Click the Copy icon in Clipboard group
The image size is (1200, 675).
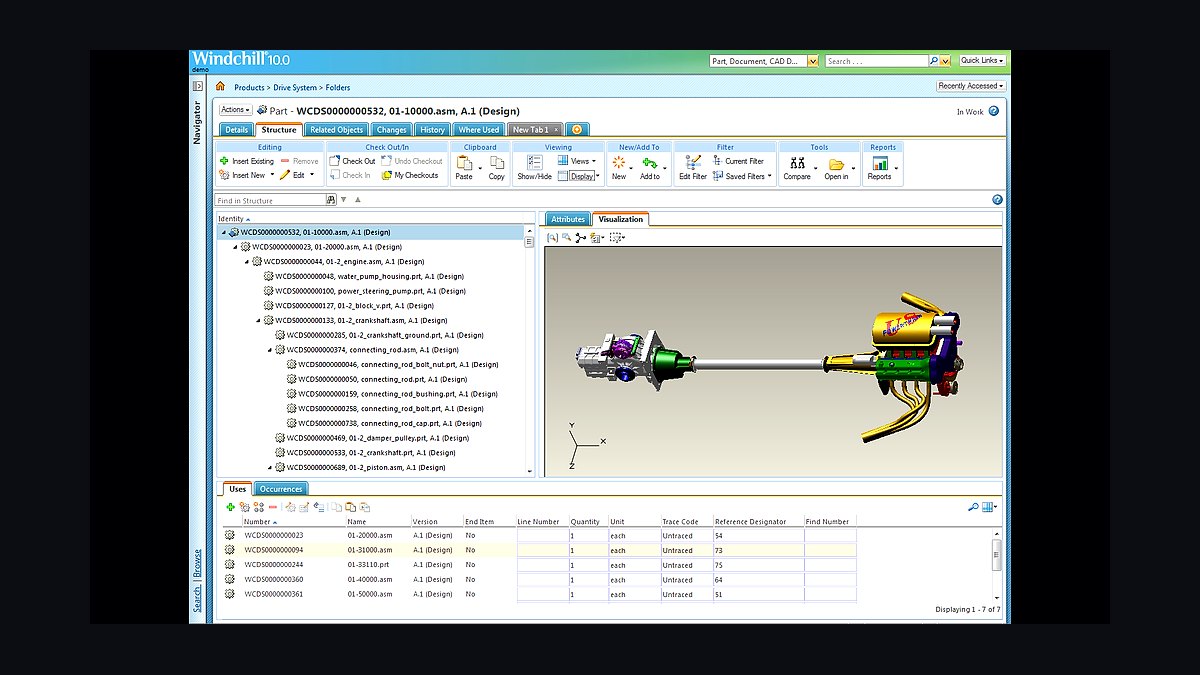(496, 162)
